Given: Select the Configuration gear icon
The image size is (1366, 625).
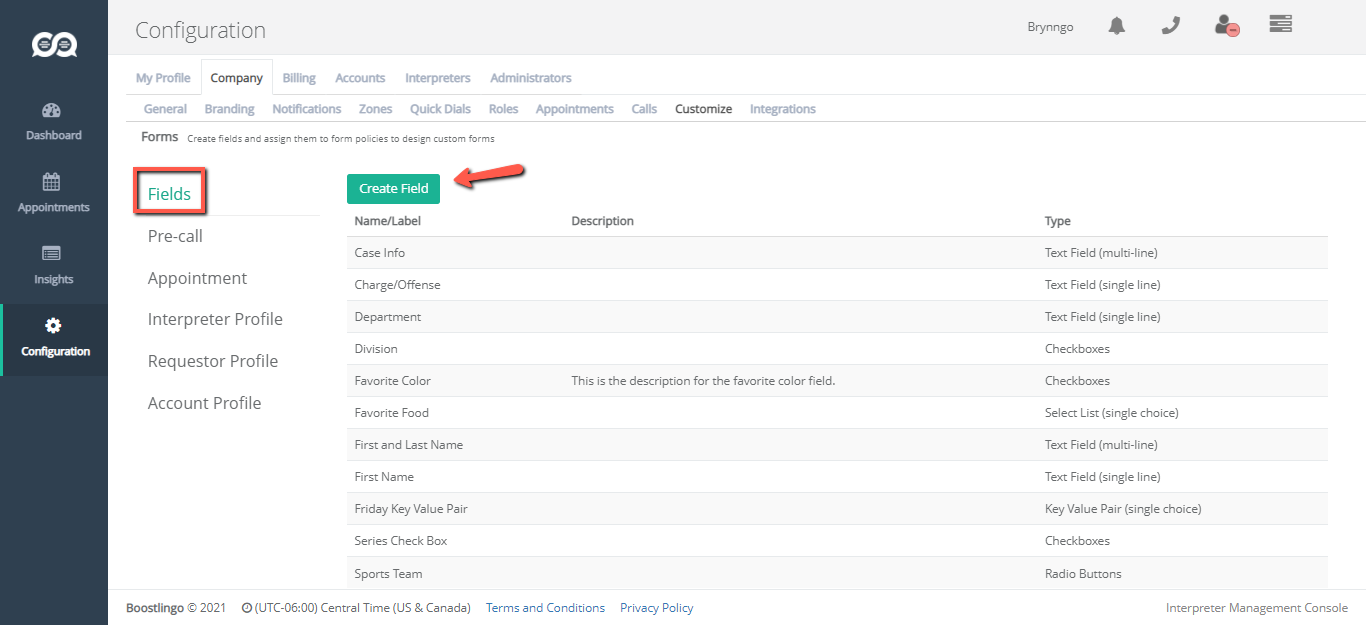Looking at the screenshot, I should coord(53,326).
